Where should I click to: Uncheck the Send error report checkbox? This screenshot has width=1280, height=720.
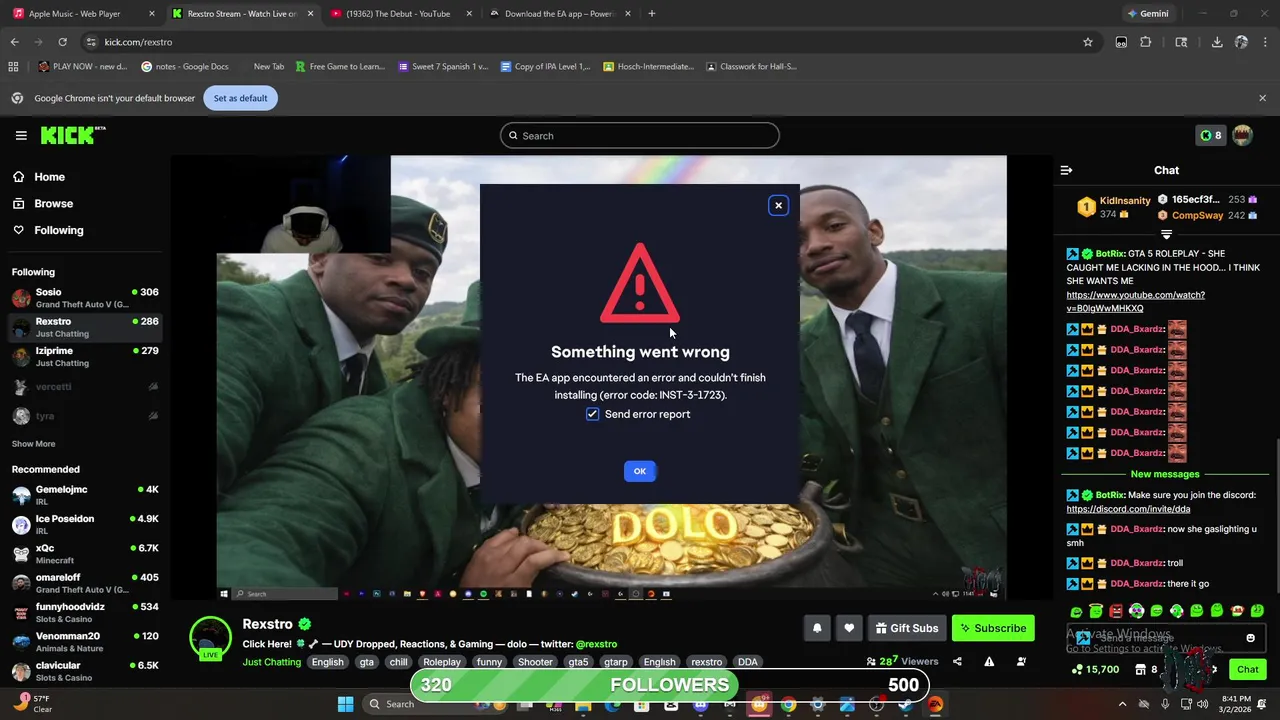click(x=592, y=414)
